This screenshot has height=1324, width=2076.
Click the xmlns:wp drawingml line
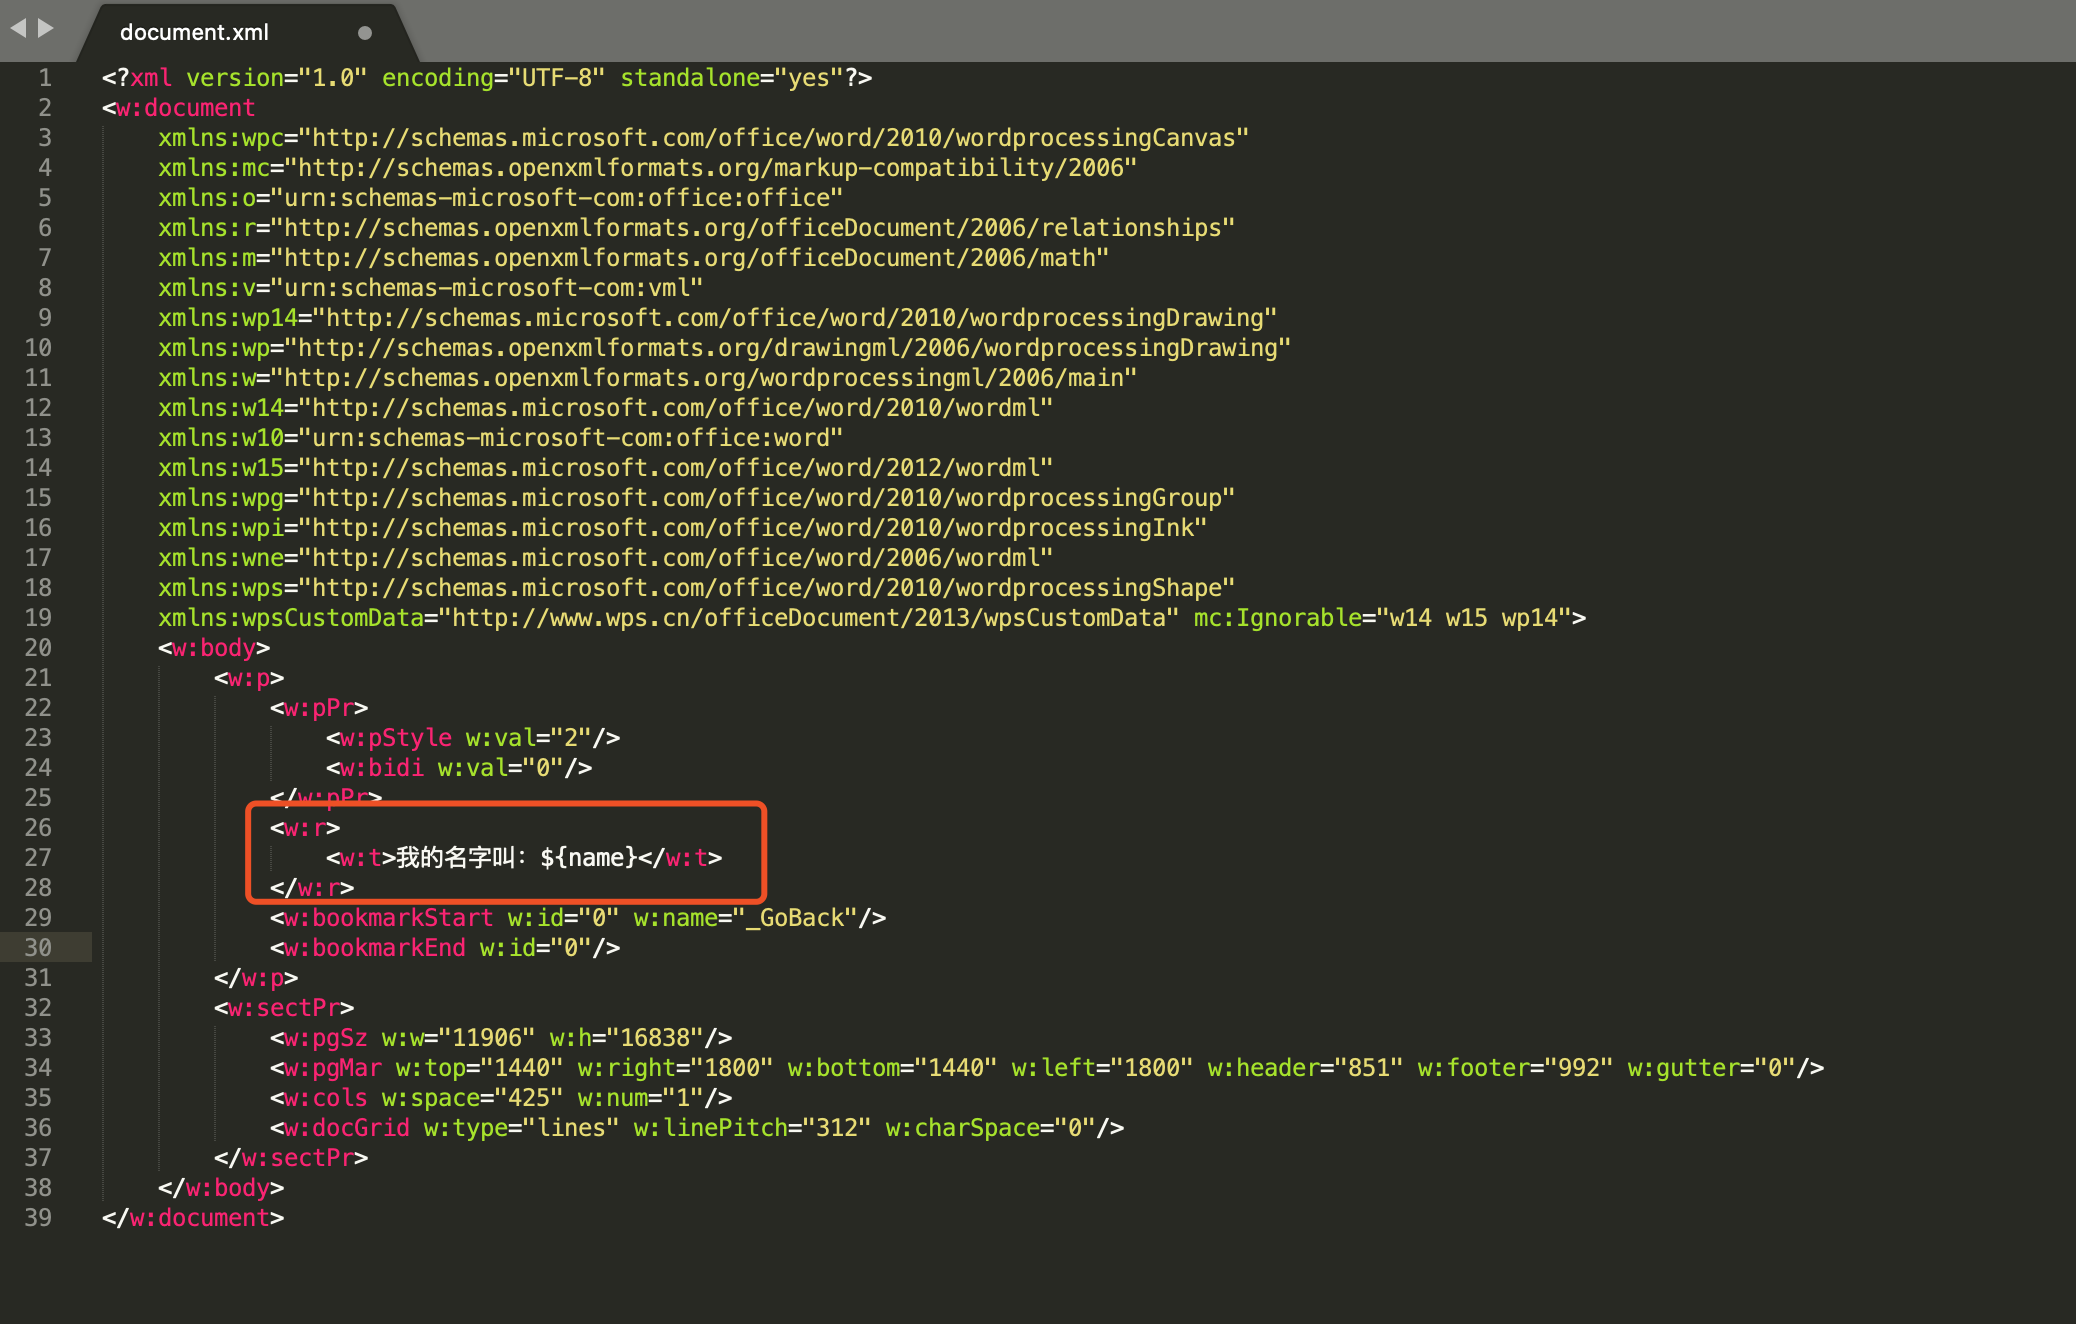[x=725, y=347]
